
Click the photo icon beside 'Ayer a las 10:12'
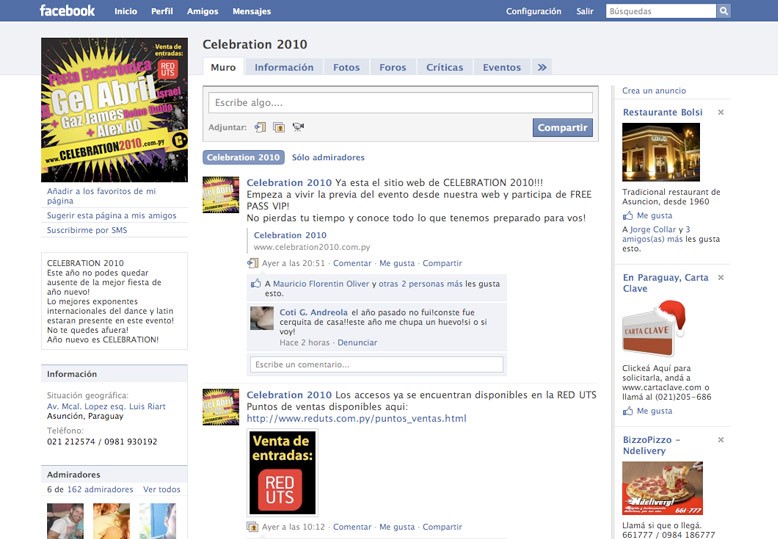[x=253, y=527]
